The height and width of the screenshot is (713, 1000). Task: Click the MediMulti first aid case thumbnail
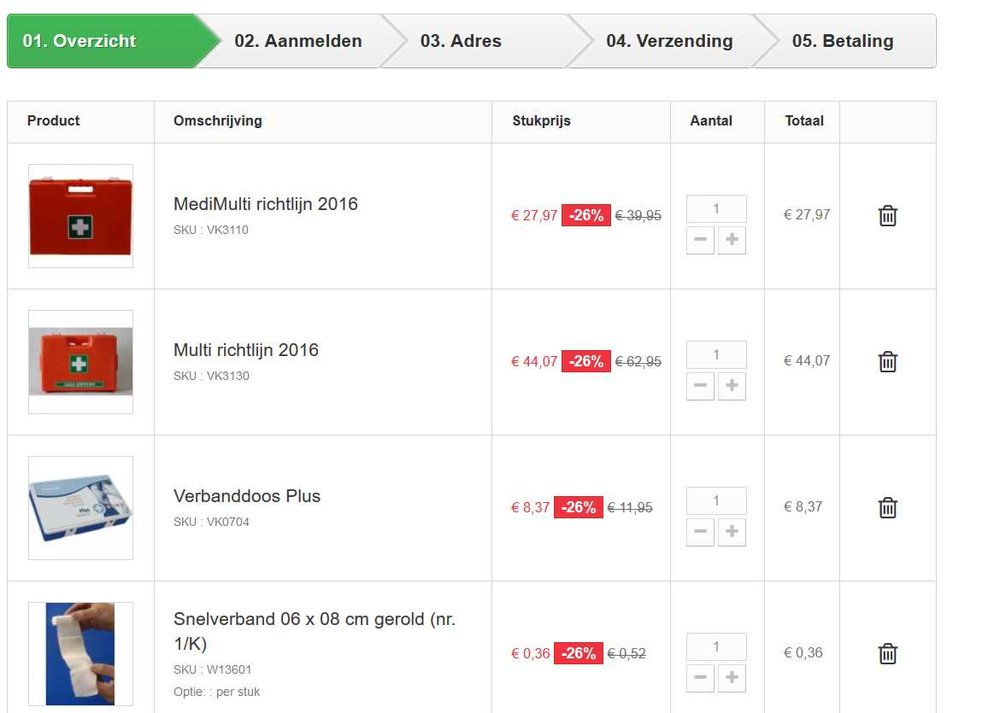[x=80, y=215]
